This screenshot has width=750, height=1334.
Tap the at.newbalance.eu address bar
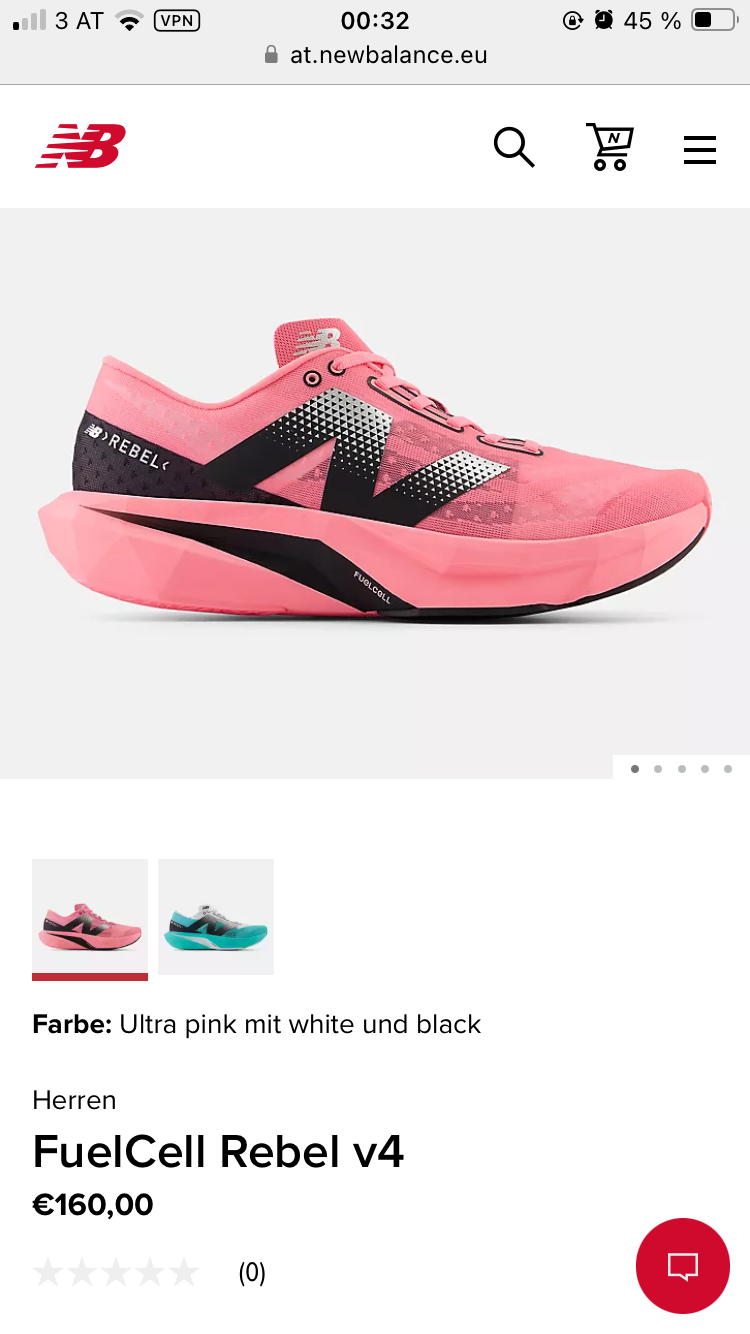tap(375, 55)
